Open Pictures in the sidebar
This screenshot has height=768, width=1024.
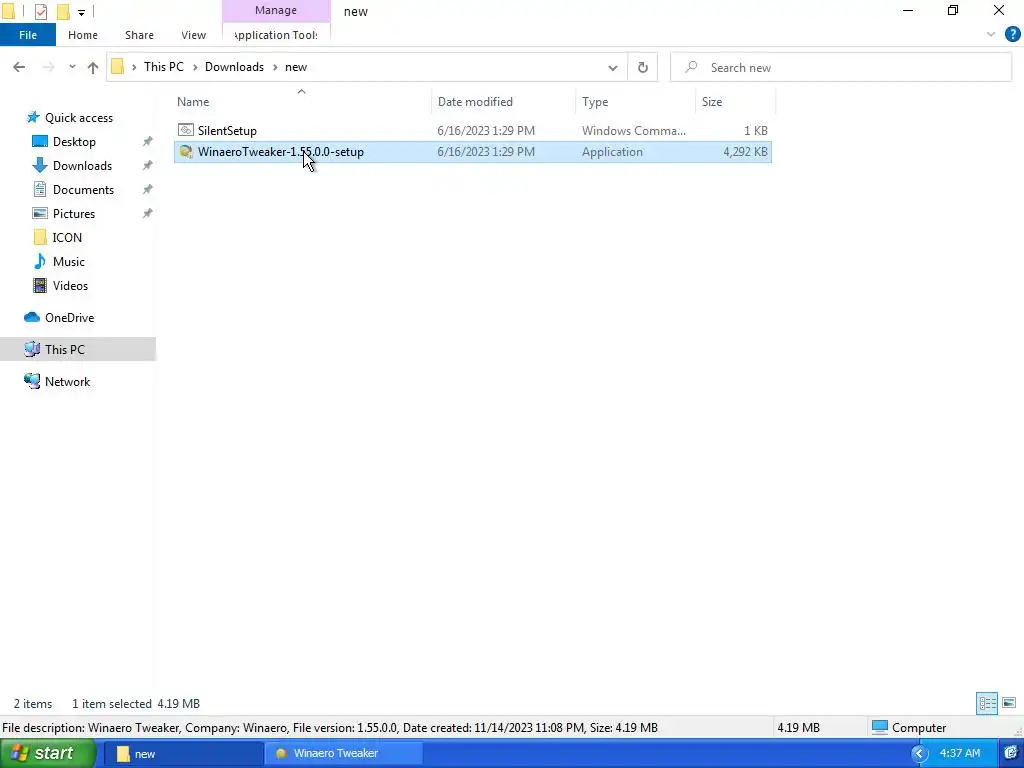point(74,214)
